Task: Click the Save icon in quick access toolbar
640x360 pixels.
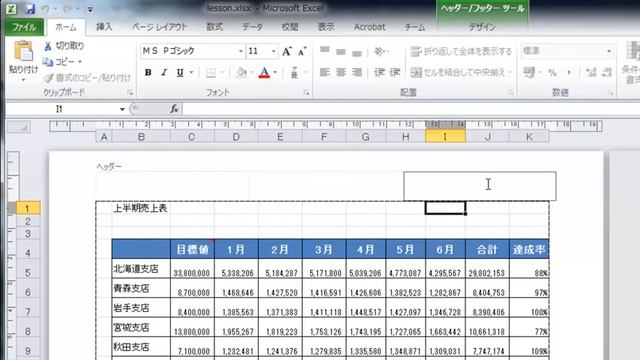Action: [29, 9]
